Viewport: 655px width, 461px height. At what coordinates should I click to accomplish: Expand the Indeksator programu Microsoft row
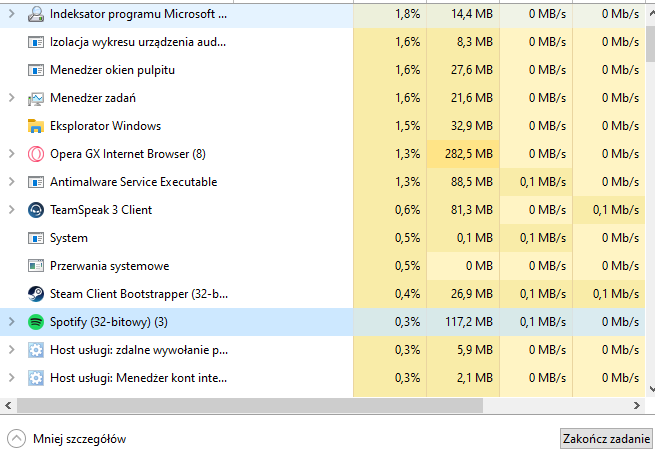click(x=12, y=14)
